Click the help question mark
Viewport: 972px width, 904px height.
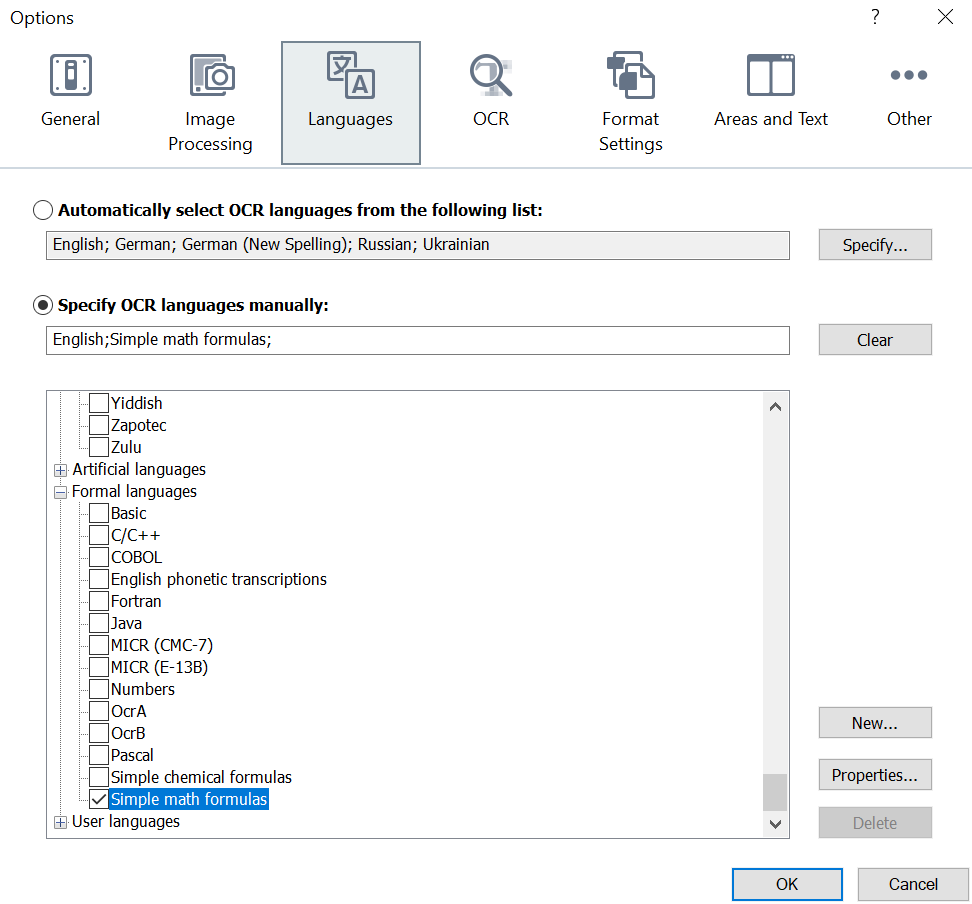click(875, 17)
